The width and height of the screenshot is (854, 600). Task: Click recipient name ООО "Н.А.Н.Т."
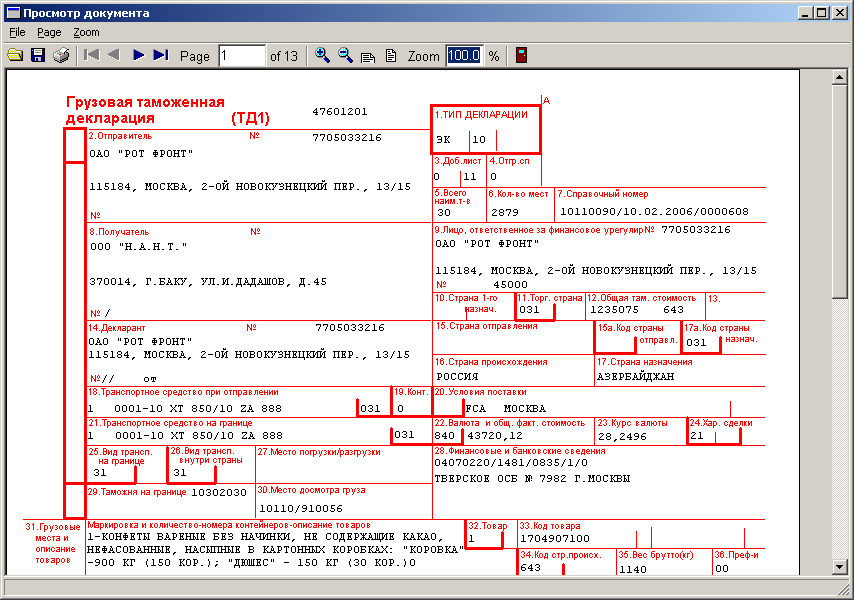tap(138, 247)
